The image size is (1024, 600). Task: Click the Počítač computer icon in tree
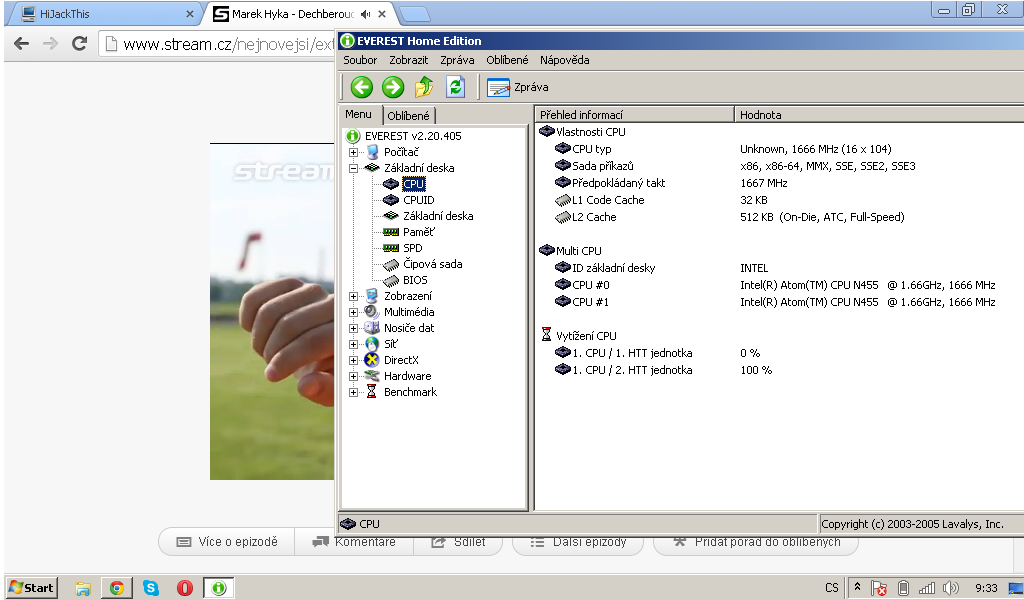(372, 152)
